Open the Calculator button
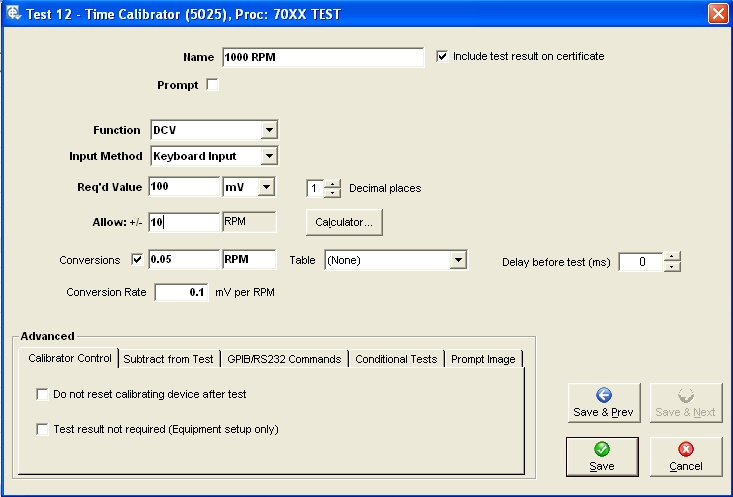Viewport: 733px width, 497px height. tap(344, 222)
